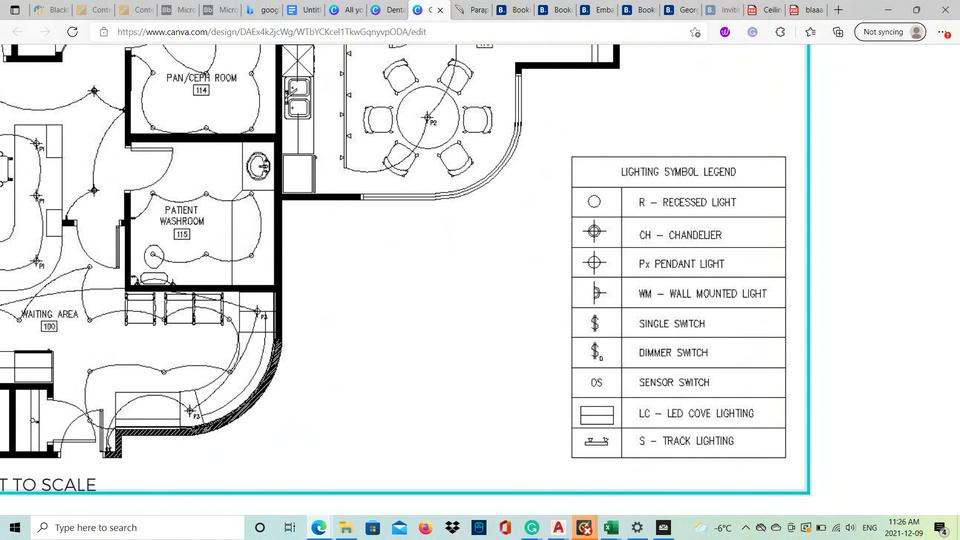Open AutoCAD red A icon on taskbar
960x540 pixels.
558,527
